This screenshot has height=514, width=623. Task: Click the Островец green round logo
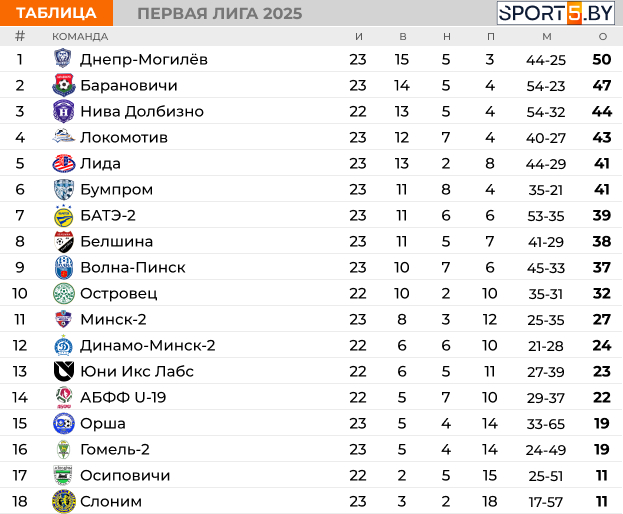64,293
